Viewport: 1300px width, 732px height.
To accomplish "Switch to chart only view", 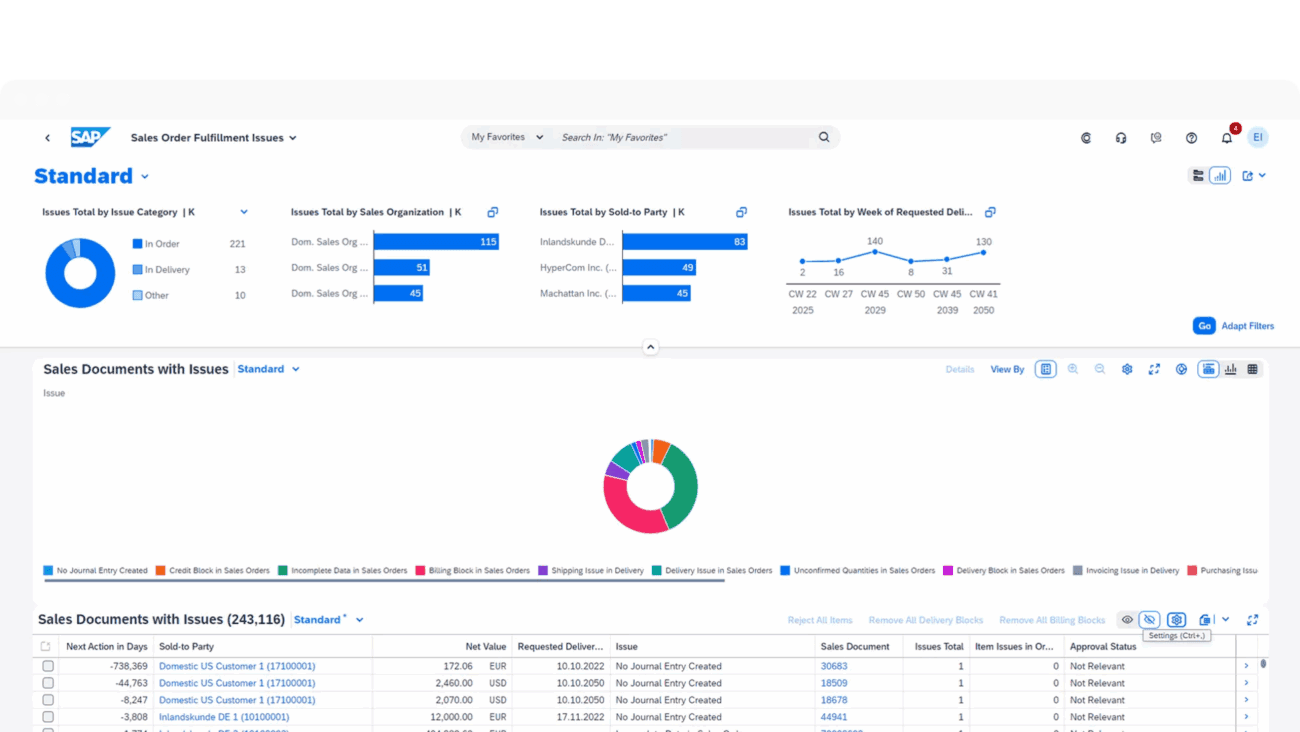I will pyautogui.click(x=1230, y=369).
